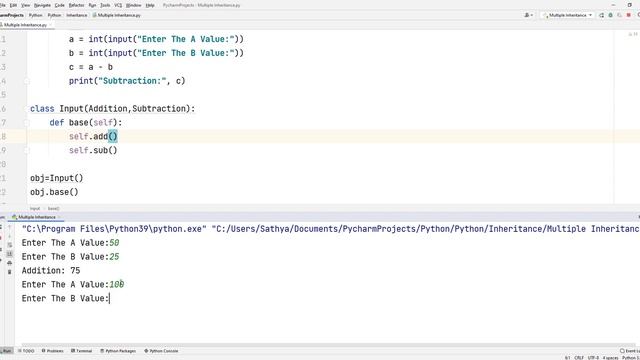Click the Run with Coverage icon
The image size is (640, 360).
[620, 15]
